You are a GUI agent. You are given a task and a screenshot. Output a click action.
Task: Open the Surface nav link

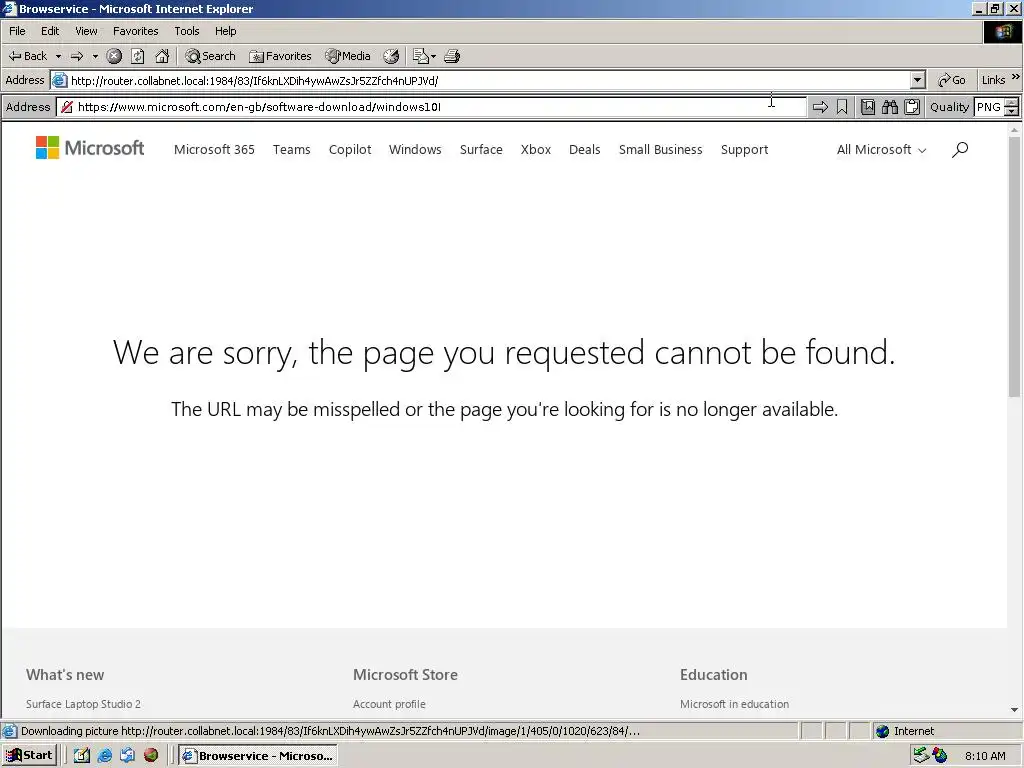click(481, 150)
